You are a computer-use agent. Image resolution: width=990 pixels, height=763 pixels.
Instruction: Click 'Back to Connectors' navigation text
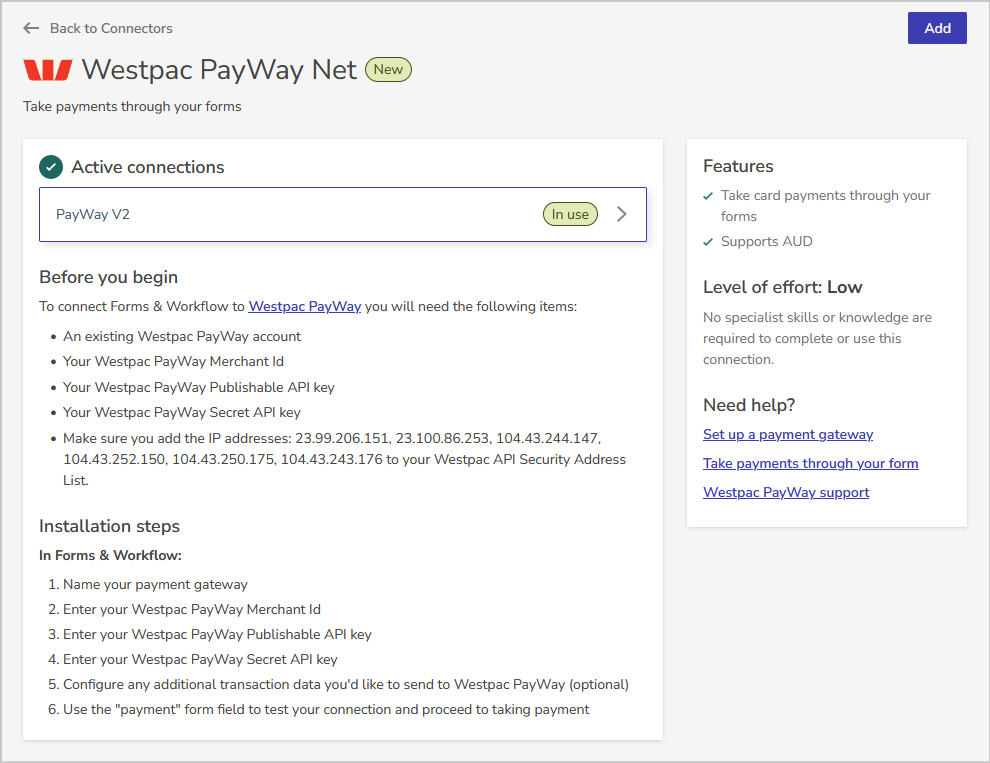[x=110, y=28]
